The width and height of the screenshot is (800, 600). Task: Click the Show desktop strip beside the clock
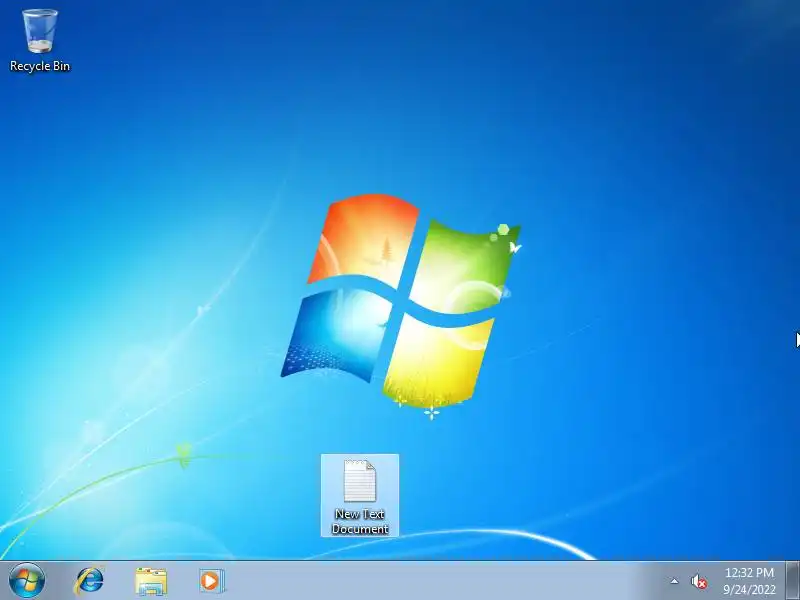point(792,581)
